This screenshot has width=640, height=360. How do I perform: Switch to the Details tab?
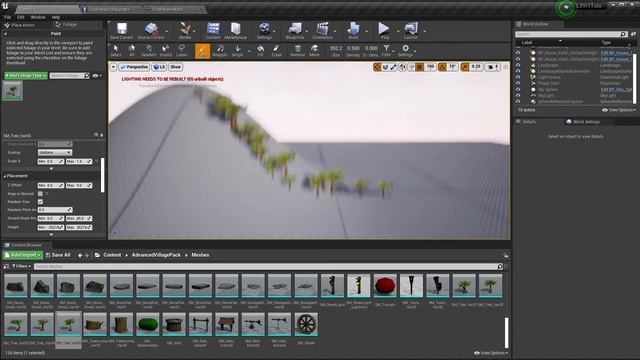tap(529, 122)
